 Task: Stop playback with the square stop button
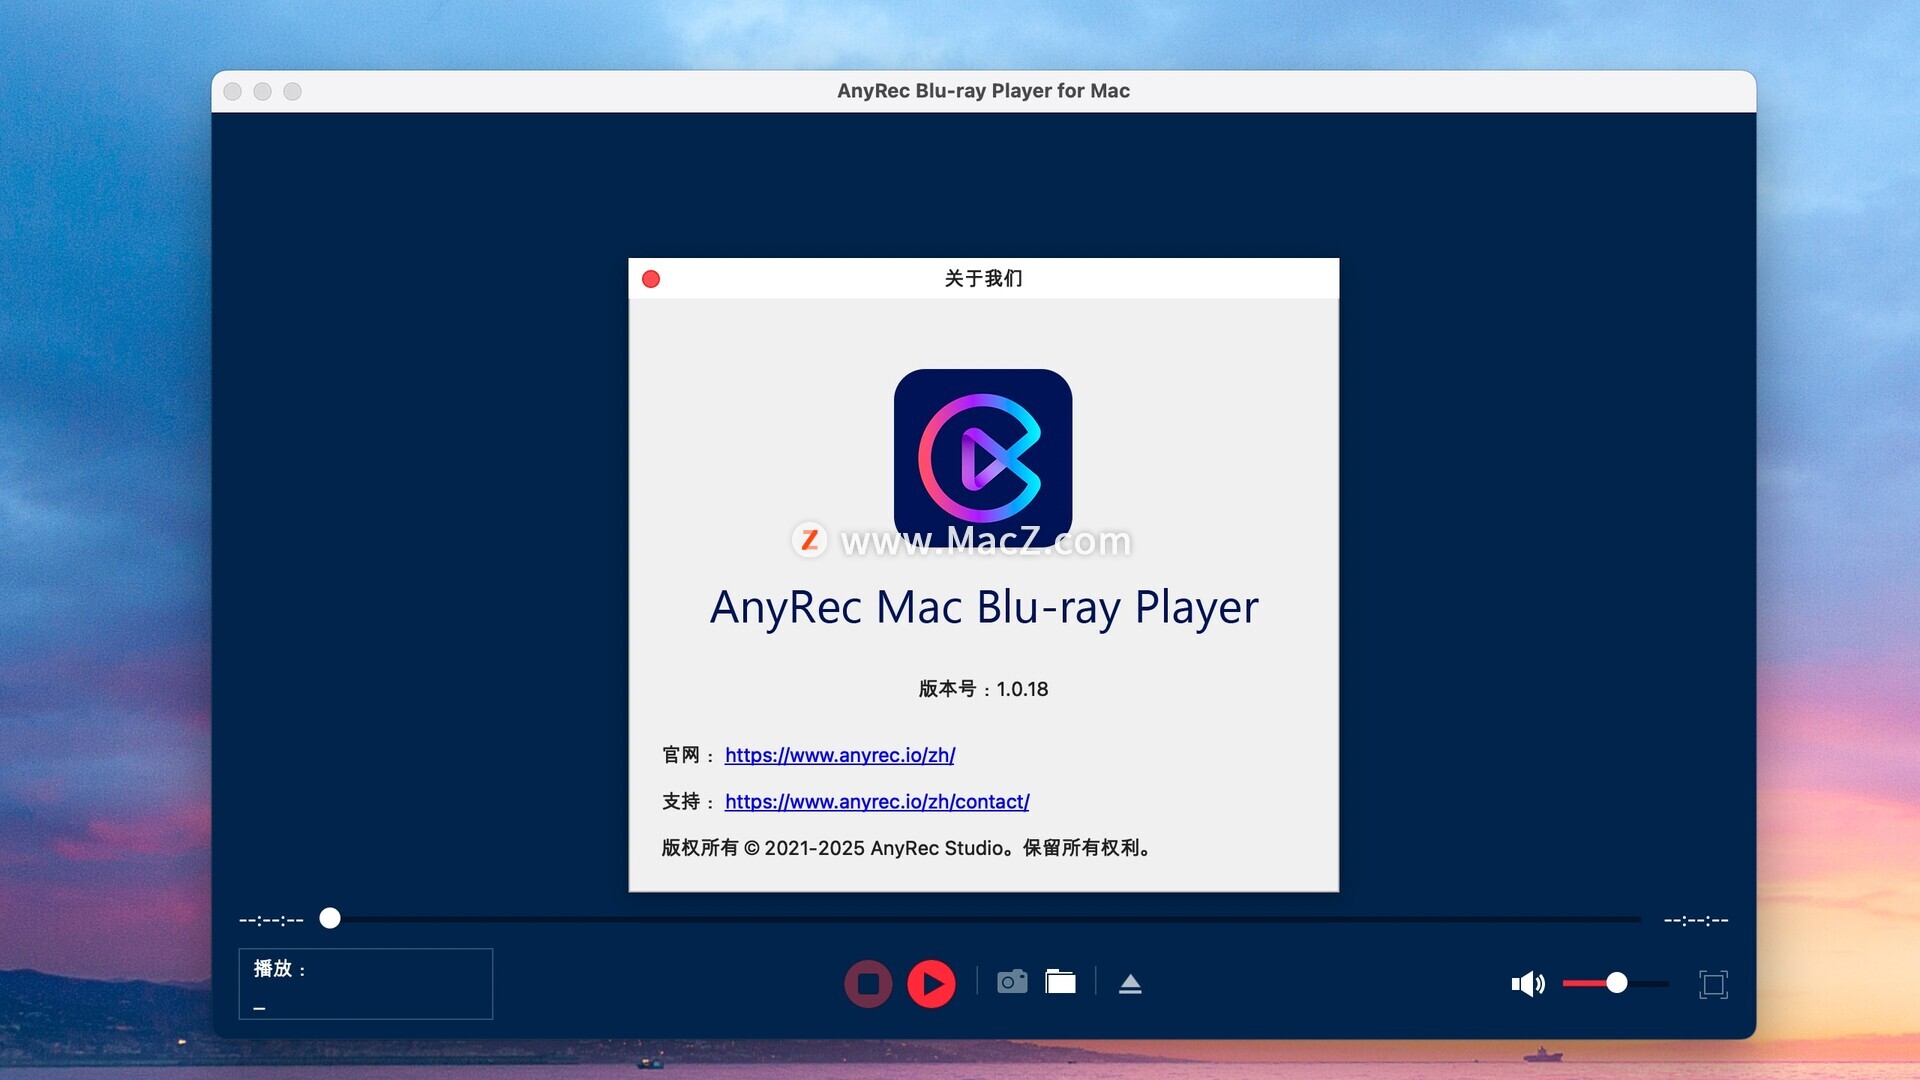pyautogui.click(x=868, y=984)
